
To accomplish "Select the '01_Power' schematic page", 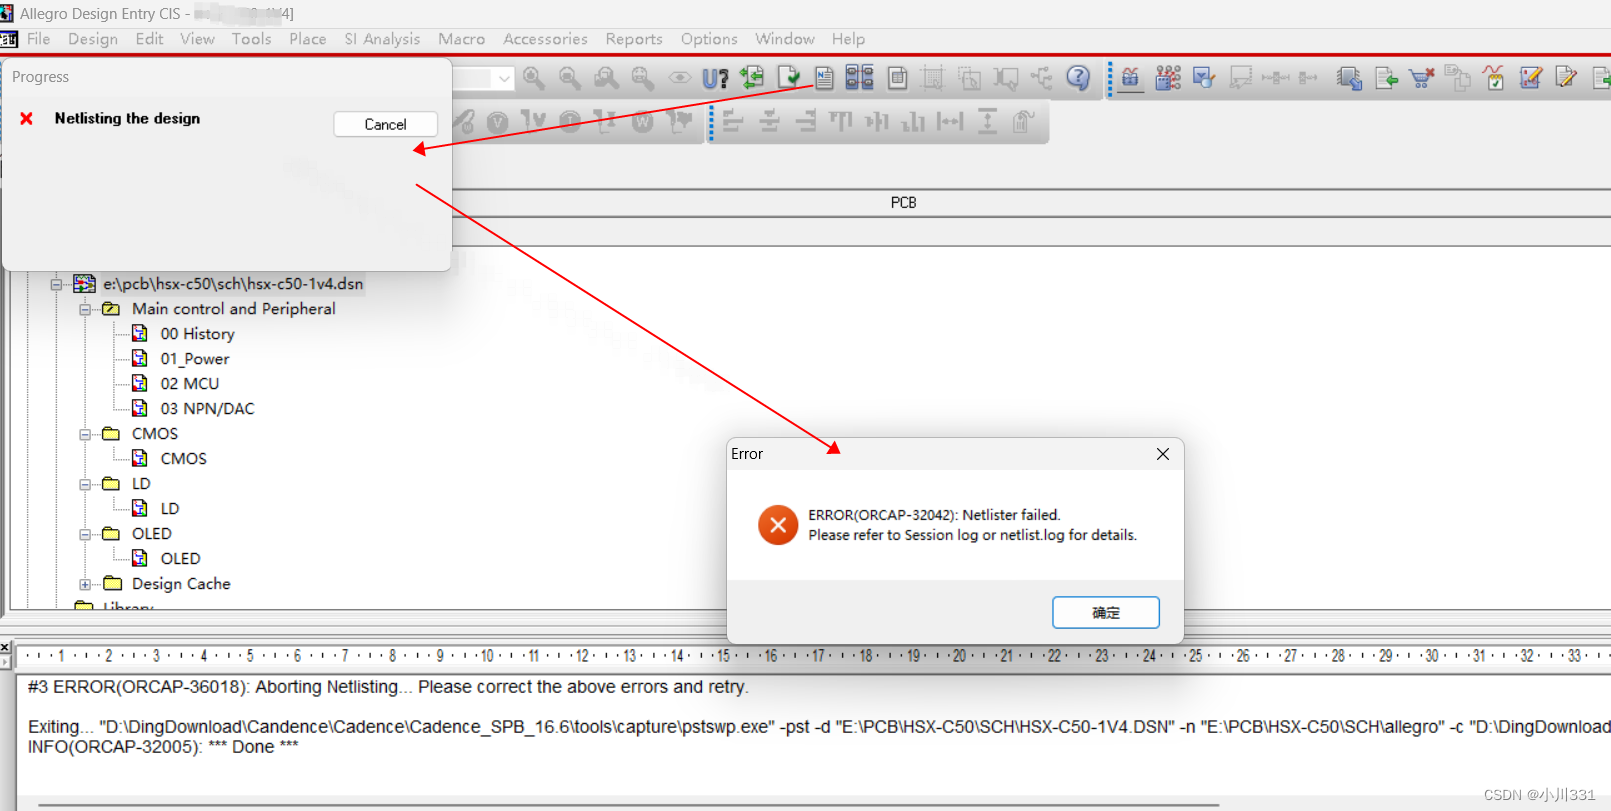I will [195, 359].
